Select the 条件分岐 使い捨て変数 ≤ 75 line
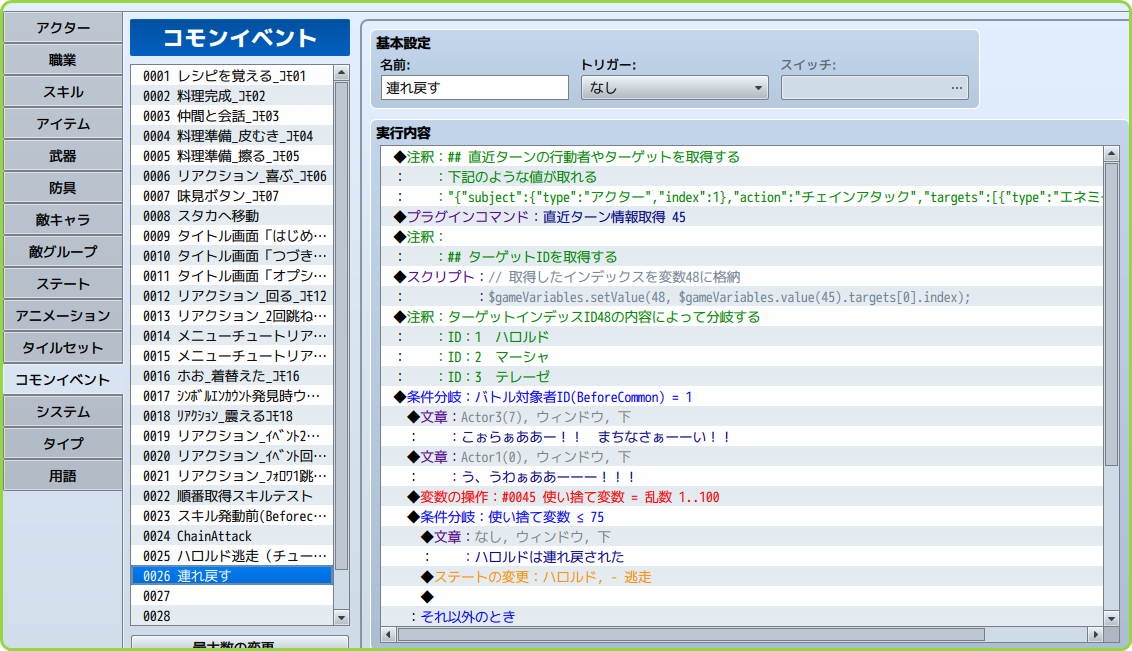The image size is (1132, 651). (x=741, y=517)
